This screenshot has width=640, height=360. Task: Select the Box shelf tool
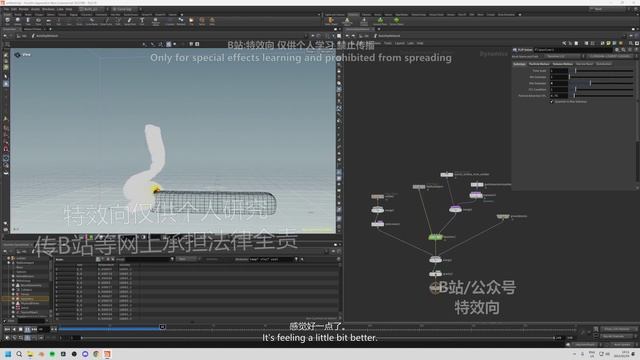click(x=7, y=21)
